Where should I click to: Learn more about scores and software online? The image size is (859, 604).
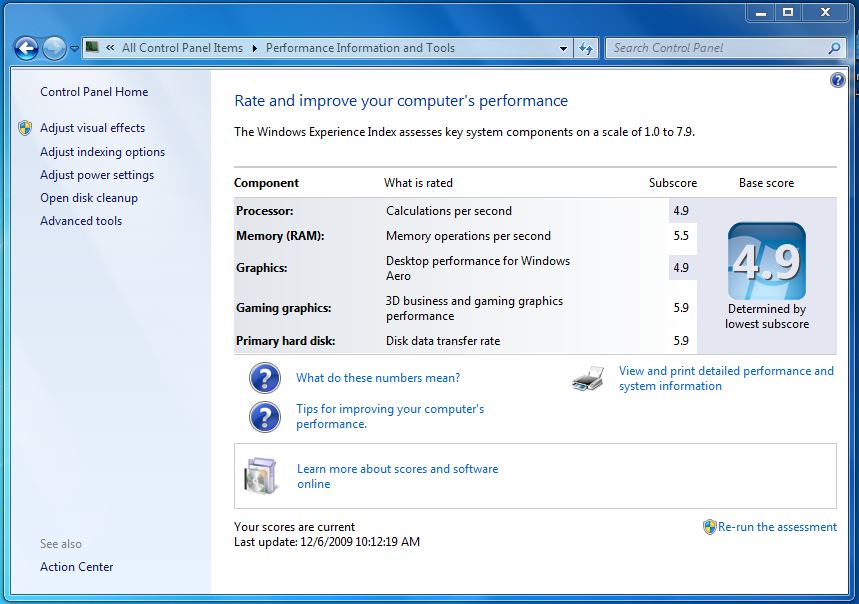[398, 476]
